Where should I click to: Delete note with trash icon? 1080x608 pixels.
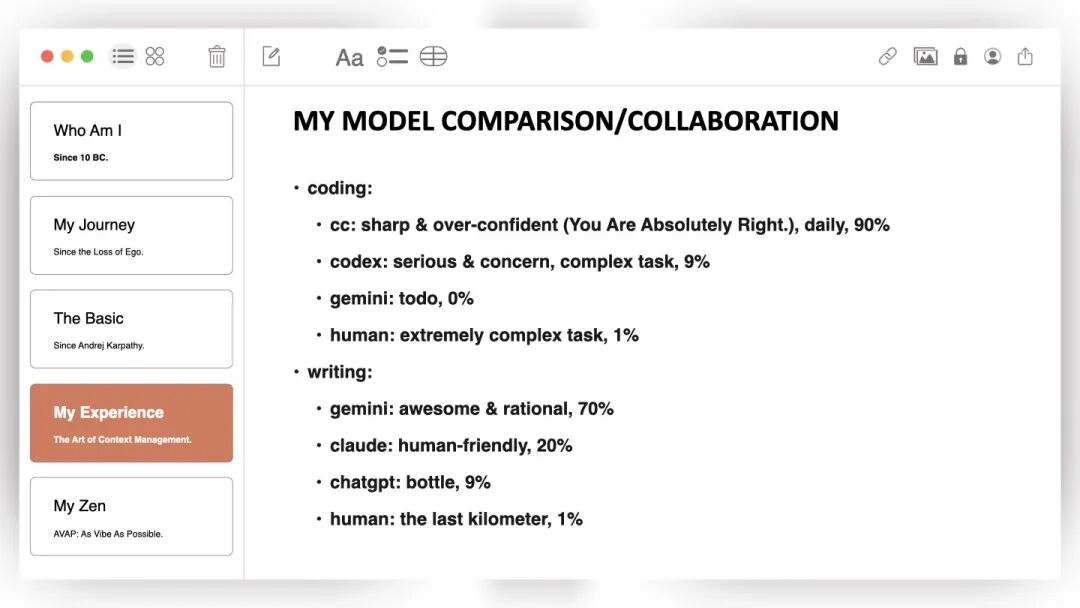[217, 56]
